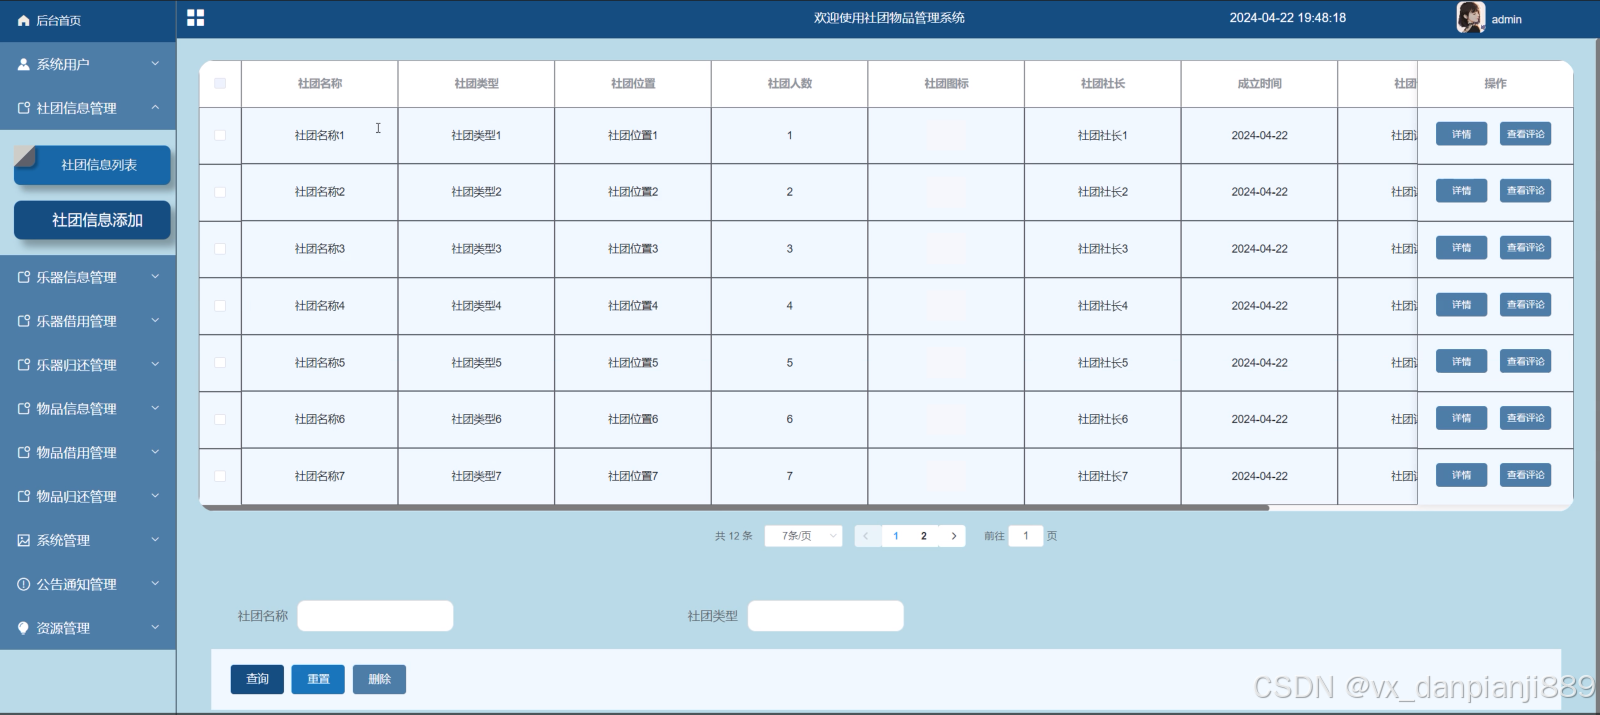The height and width of the screenshot is (715, 1600).
Task: Click the home icon beside 后台首页
Action: [24, 20]
